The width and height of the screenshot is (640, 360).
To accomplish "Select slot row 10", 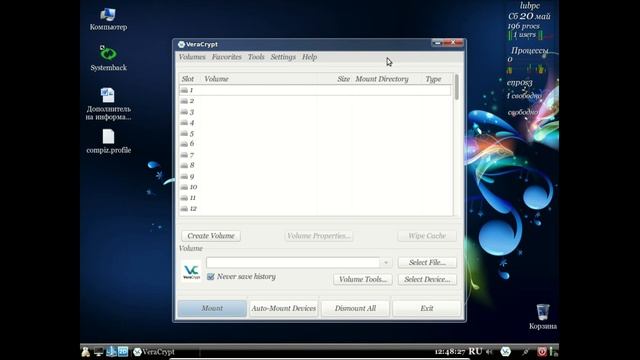I will pos(316,187).
